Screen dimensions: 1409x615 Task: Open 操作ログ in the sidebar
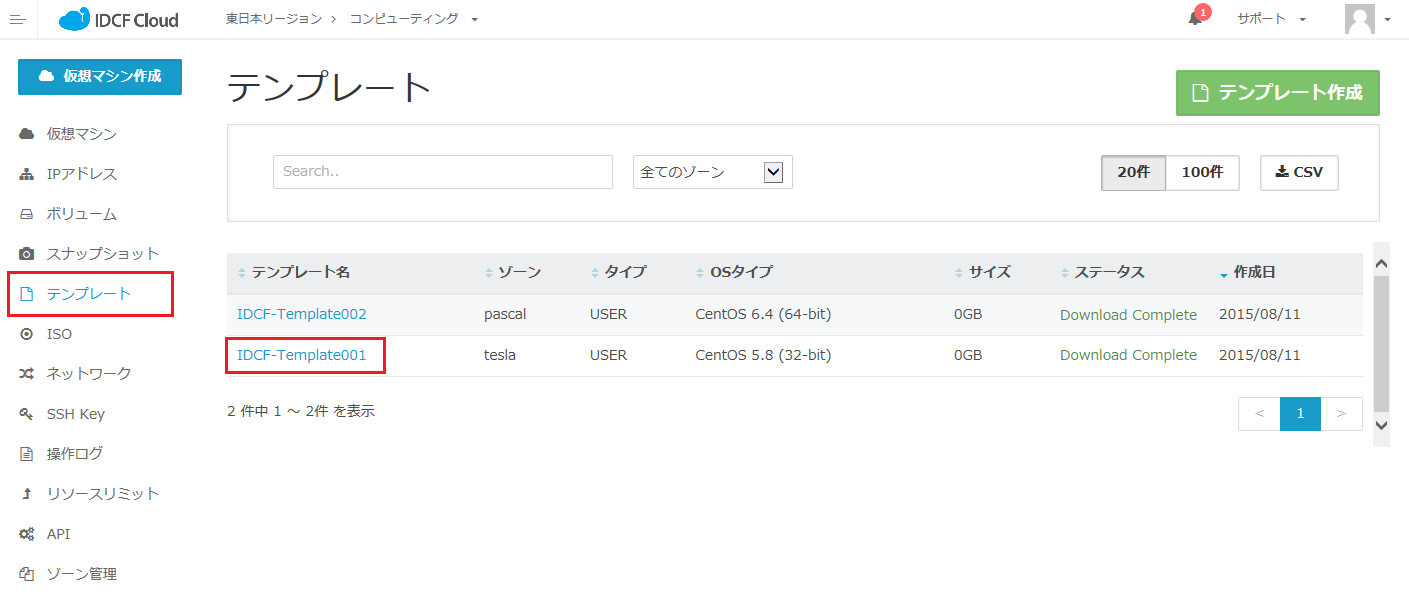coord(74,454)
